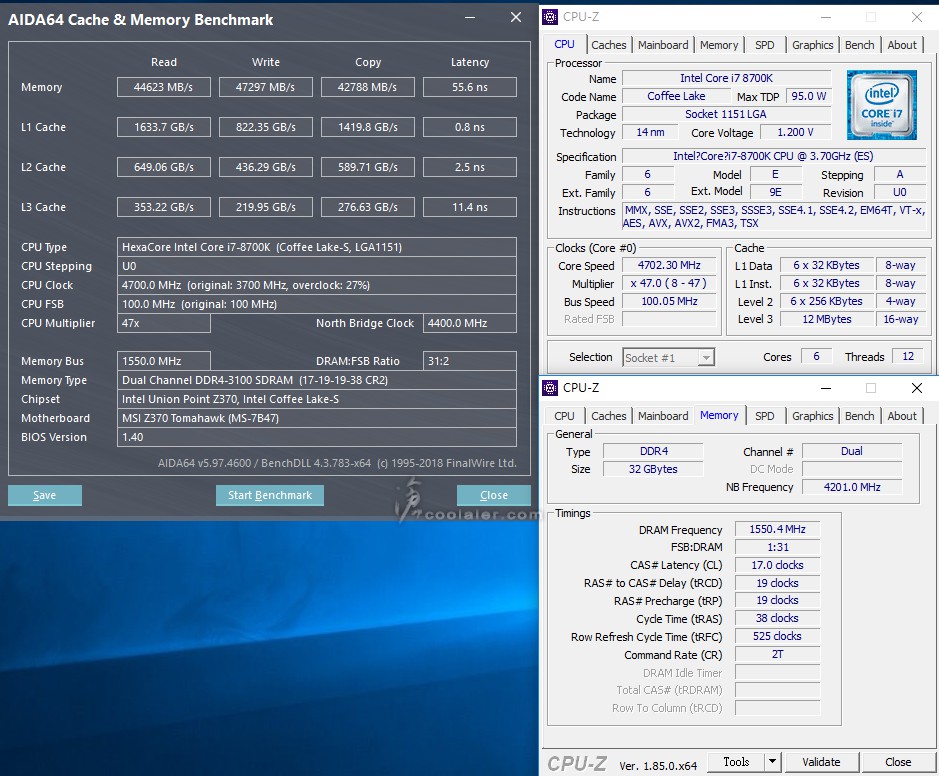The height and width of the screenshot is (776, 939).
Task: Click the L2 Cache Read value 649.06 GB/s
Action: pos(163,167)
